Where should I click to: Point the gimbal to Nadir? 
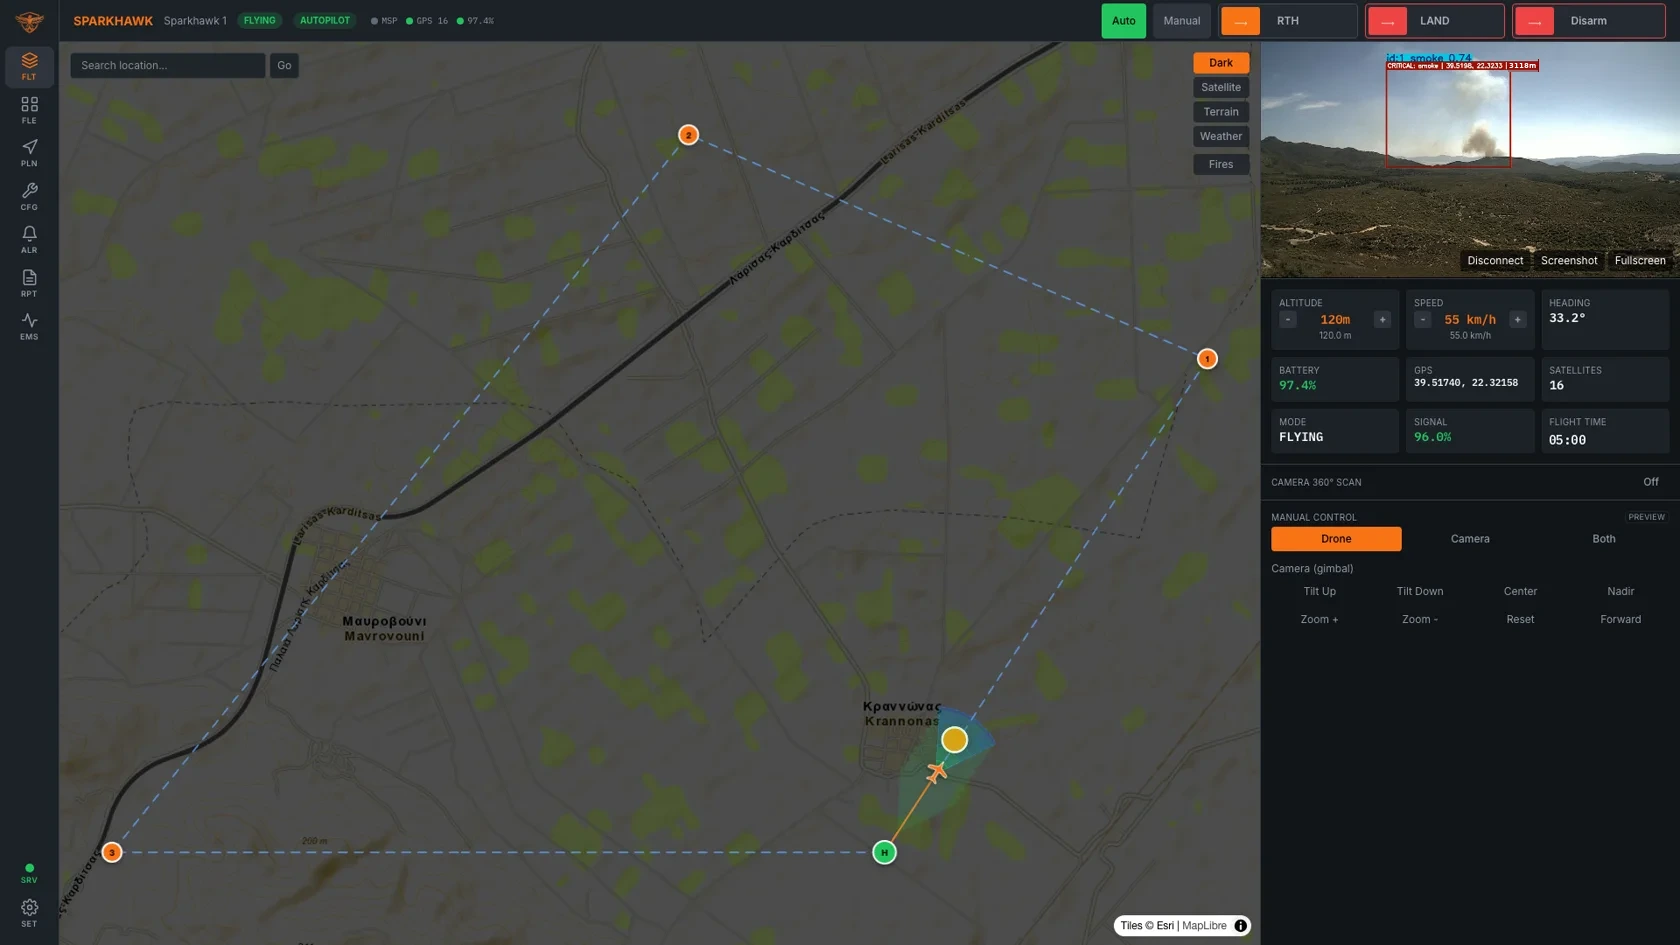point(1620,591)
